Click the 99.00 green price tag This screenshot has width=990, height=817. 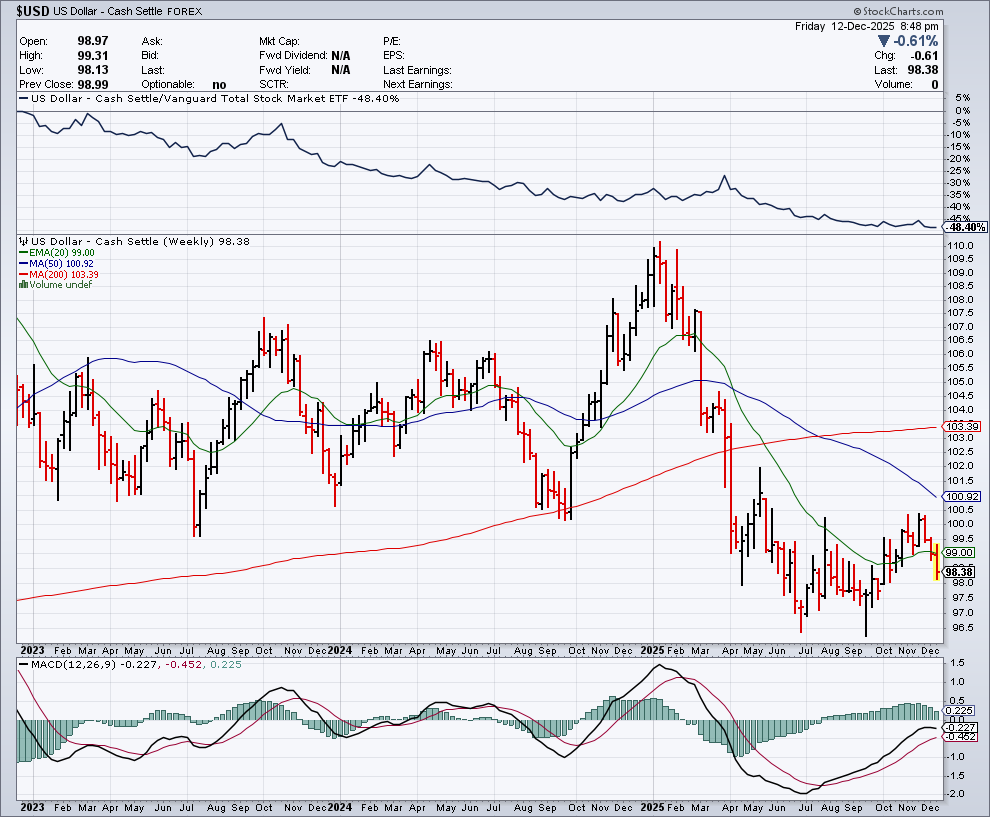[x=959, y=552]
